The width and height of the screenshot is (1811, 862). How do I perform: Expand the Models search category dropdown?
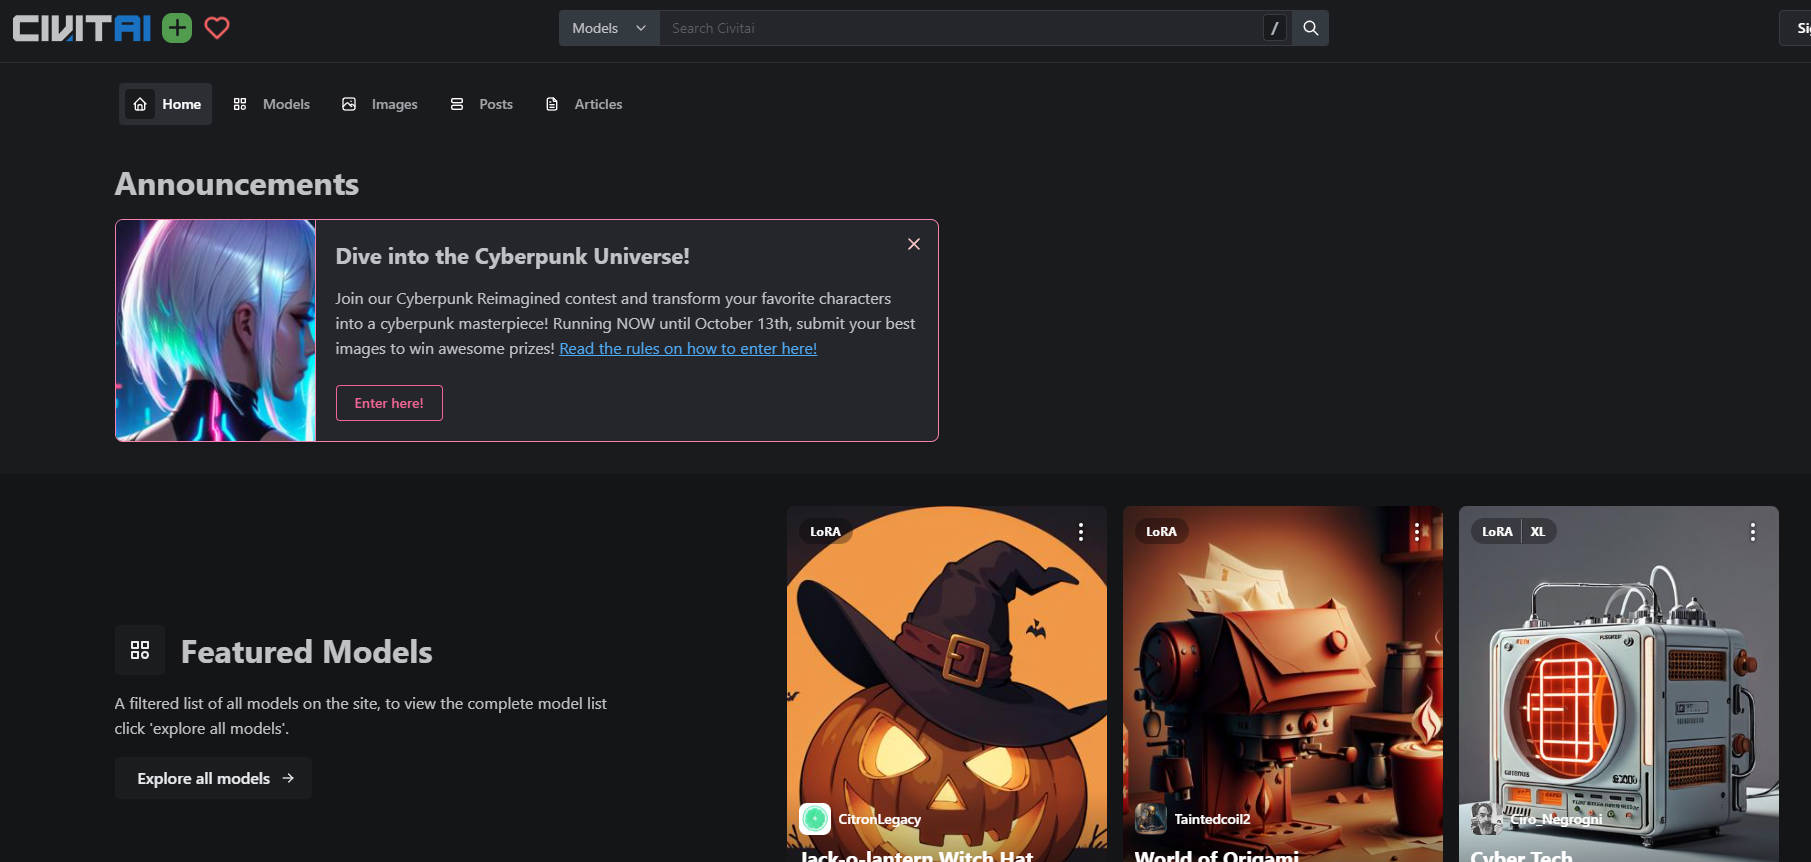tap(608, 28)
